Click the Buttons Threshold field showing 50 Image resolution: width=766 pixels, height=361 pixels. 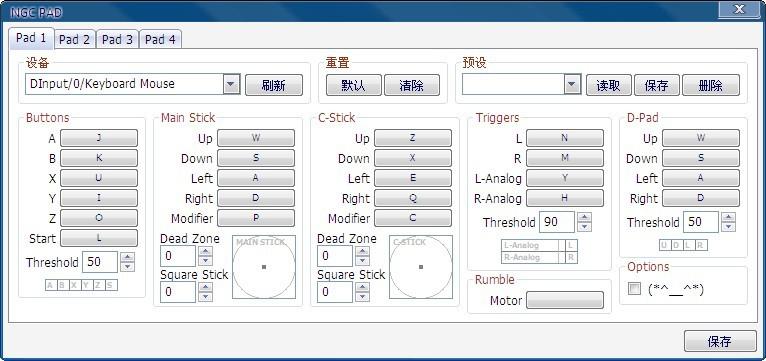(100, 262)
